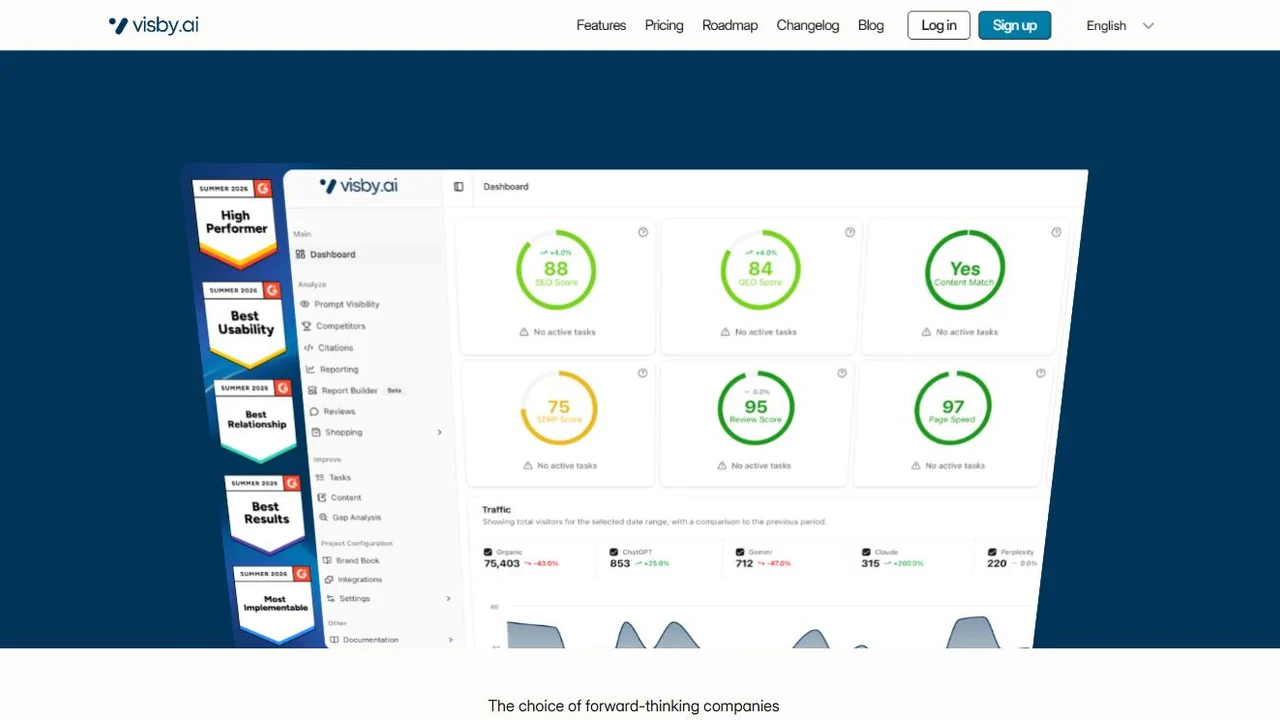Click the Shopping bag icon
This screenshot has height=720, width=1280.
316,432
